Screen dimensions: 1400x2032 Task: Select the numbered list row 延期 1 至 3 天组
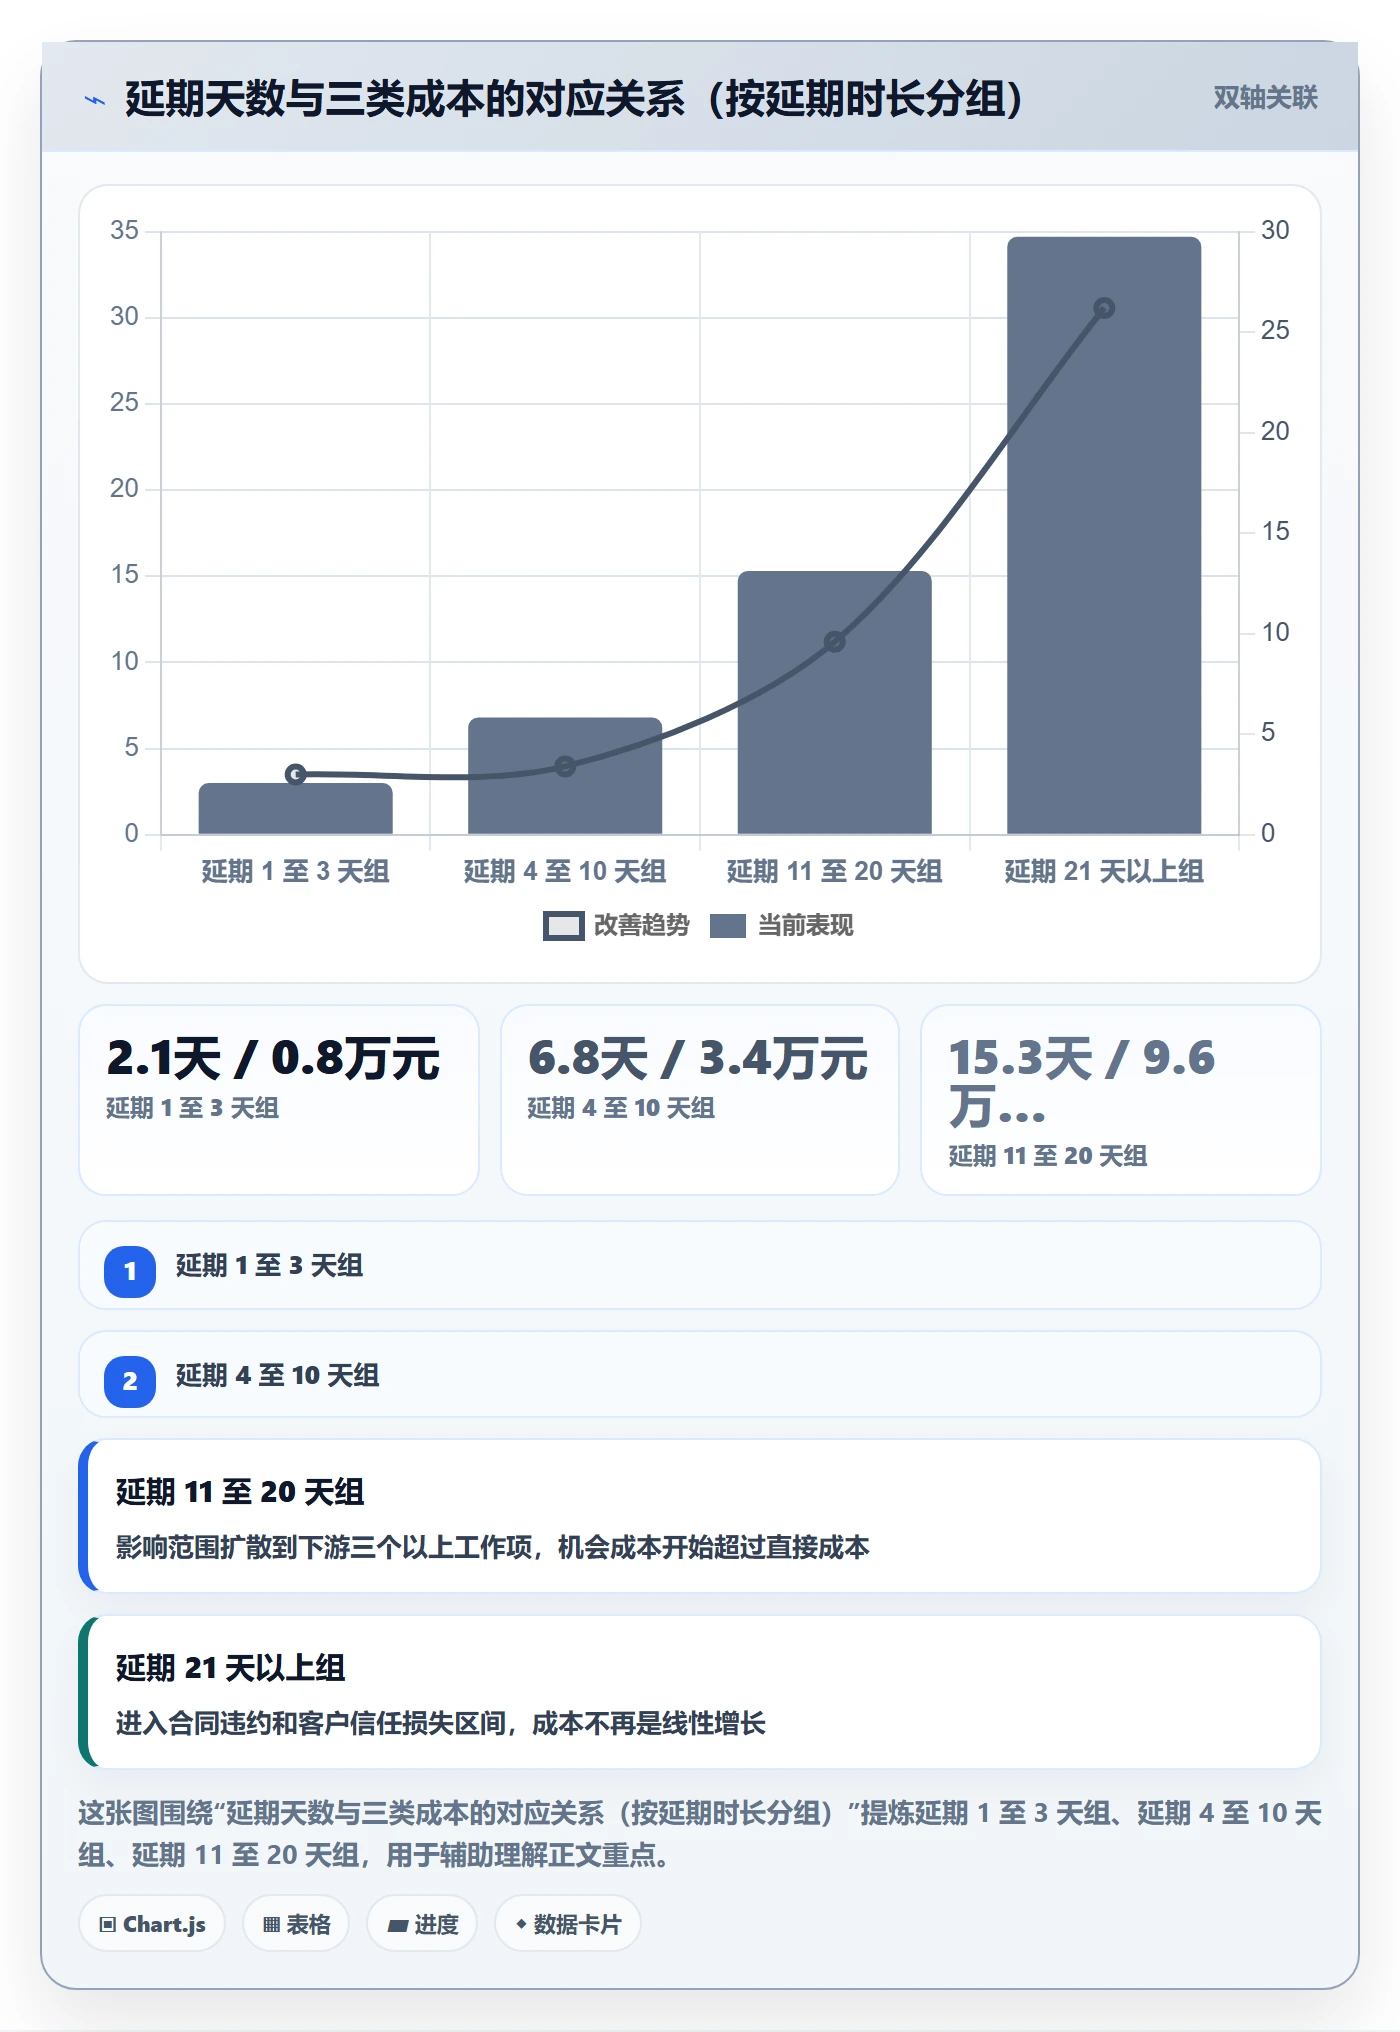700,1265
